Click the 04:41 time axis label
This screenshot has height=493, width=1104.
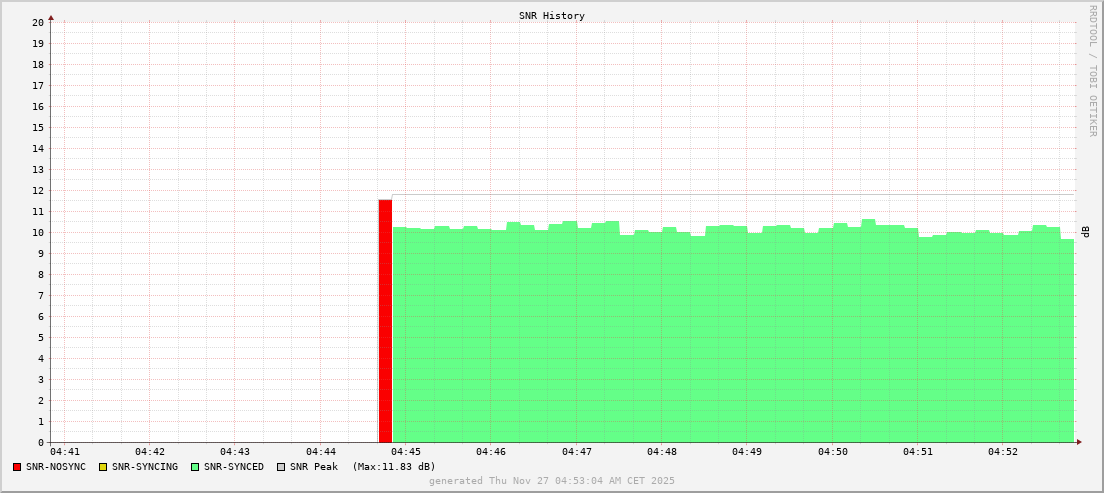pyautogui.click(x=64, y=452)
